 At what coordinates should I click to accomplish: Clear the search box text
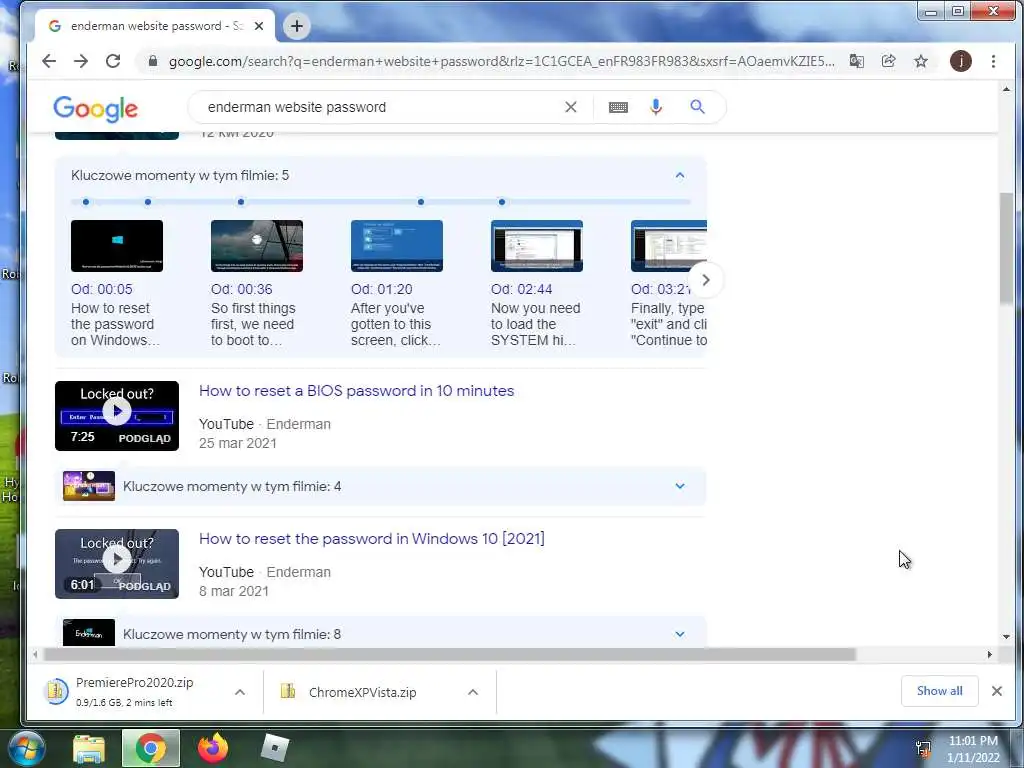click(x=571, y=107)
